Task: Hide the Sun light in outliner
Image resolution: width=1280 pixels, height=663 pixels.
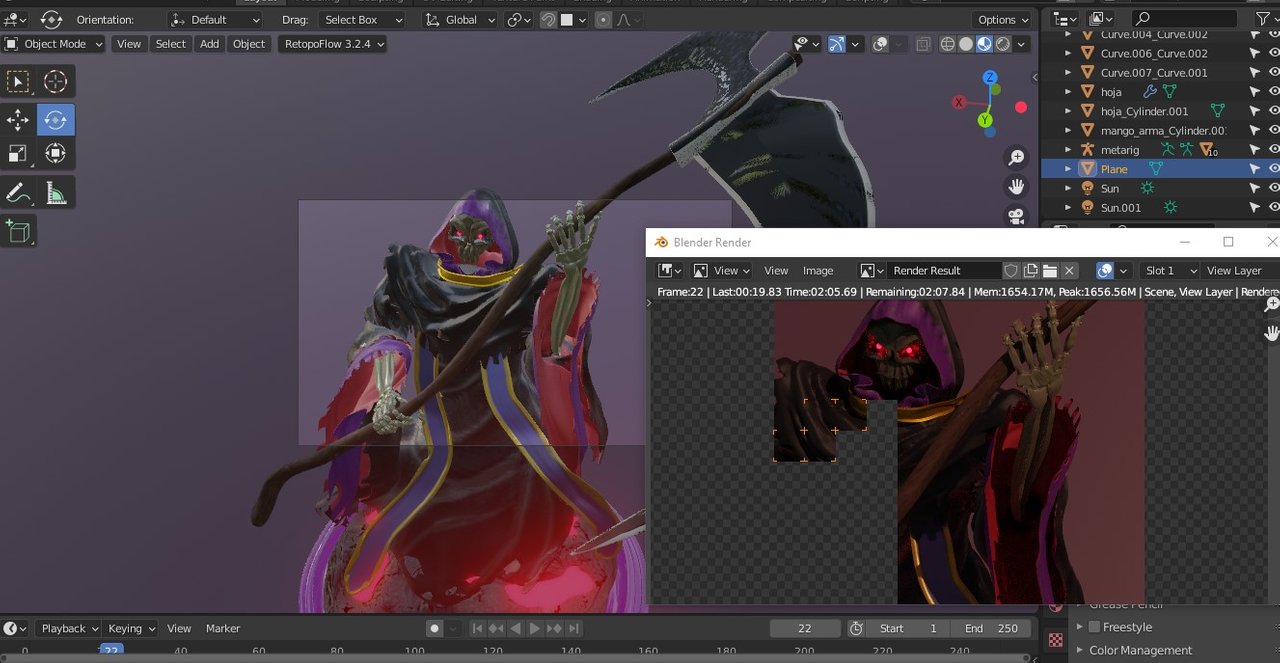Action: (1274, 188)
